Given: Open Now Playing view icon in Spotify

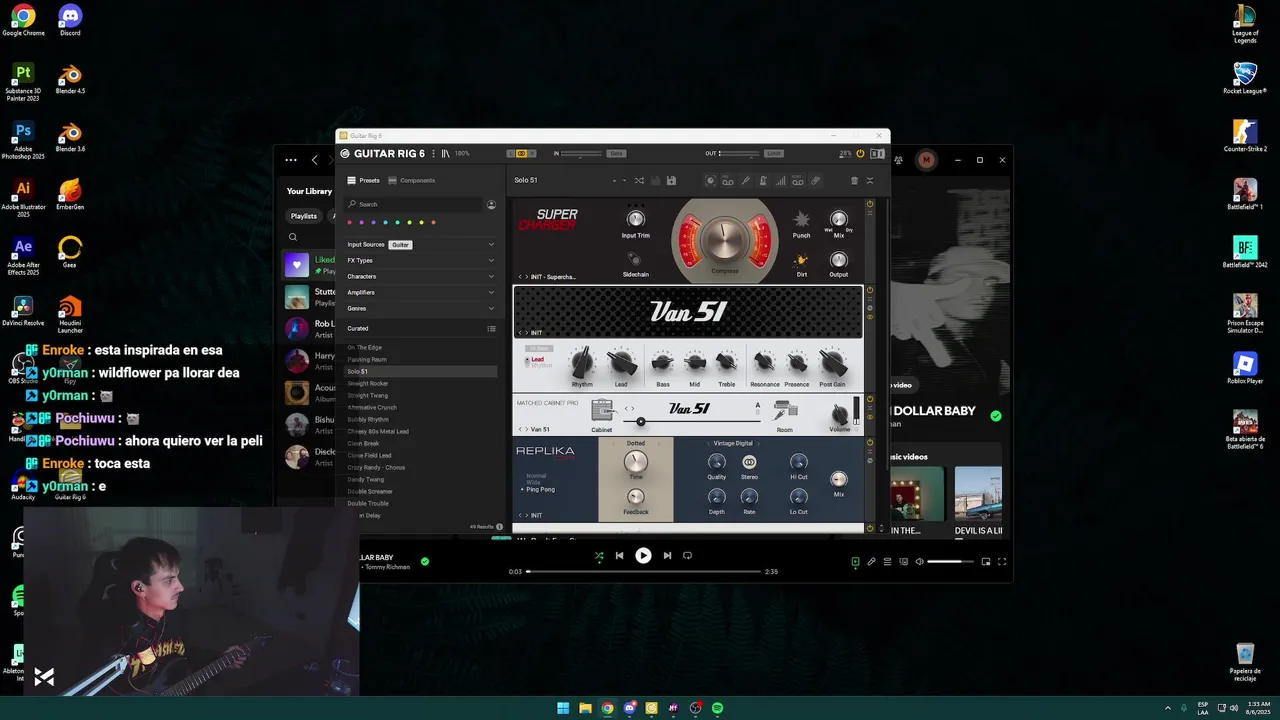Looking at the screenshot, I should coord(855,562).
